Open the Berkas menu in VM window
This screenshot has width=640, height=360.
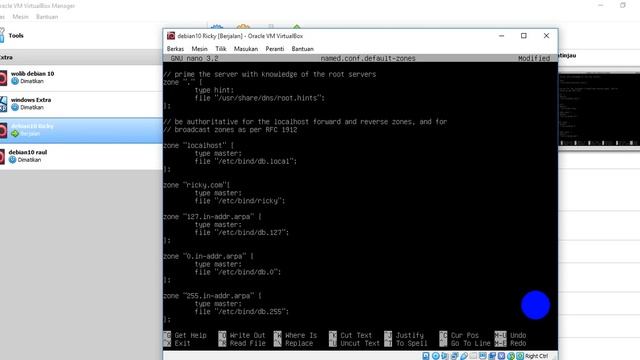(x=175, y=49)
